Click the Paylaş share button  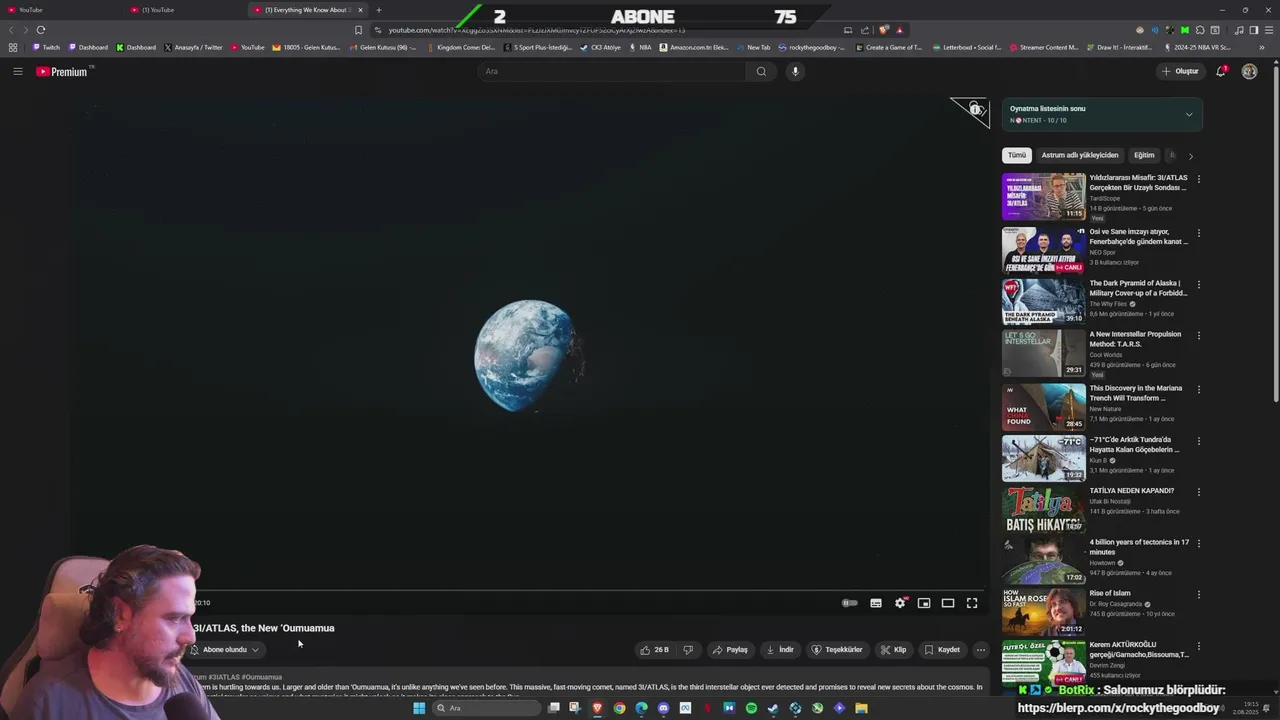[730, 650]
